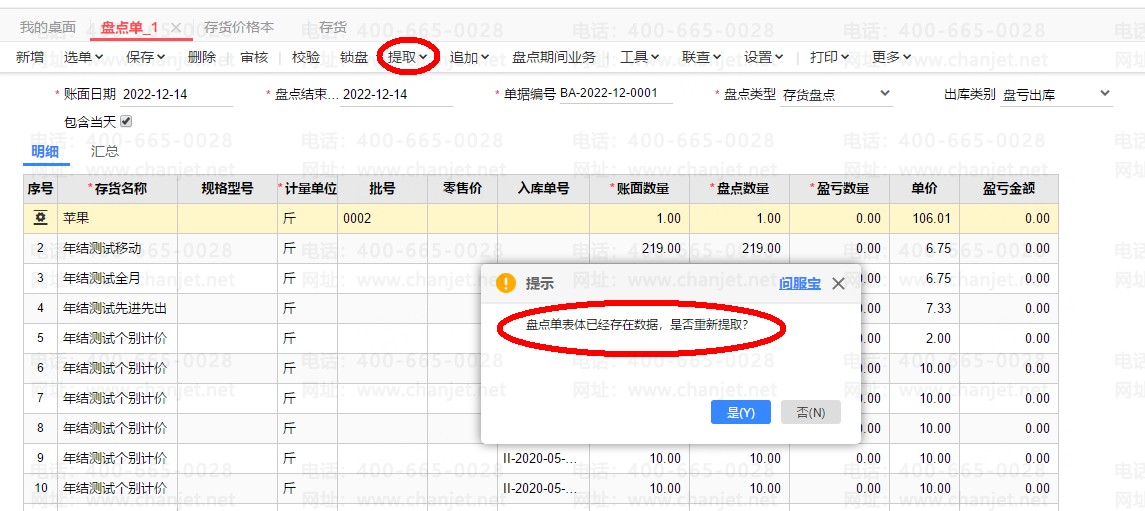1145x511 pixels.
Task: Expand the 联查 dropdown
Action: pos(701,57)
